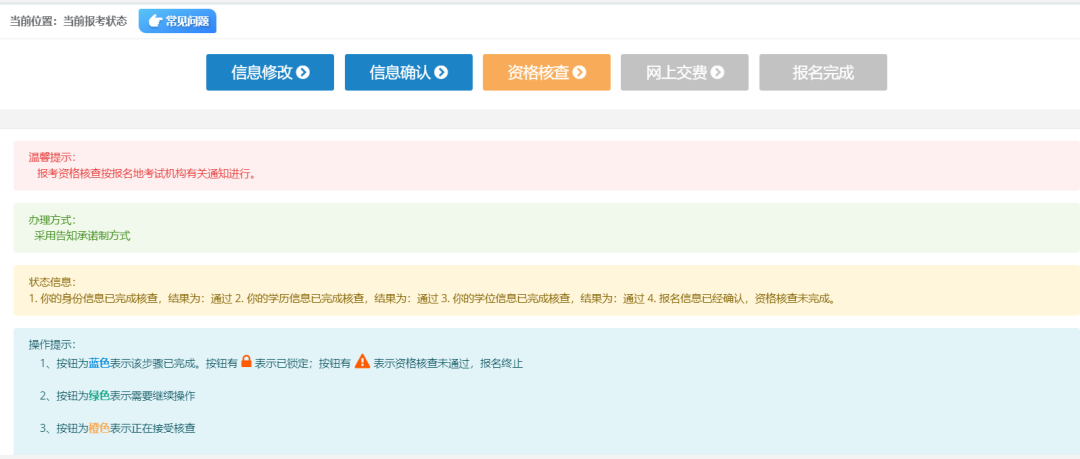Click the green 办理方式 section heading
1080x459 pixels.
(51, 219)
